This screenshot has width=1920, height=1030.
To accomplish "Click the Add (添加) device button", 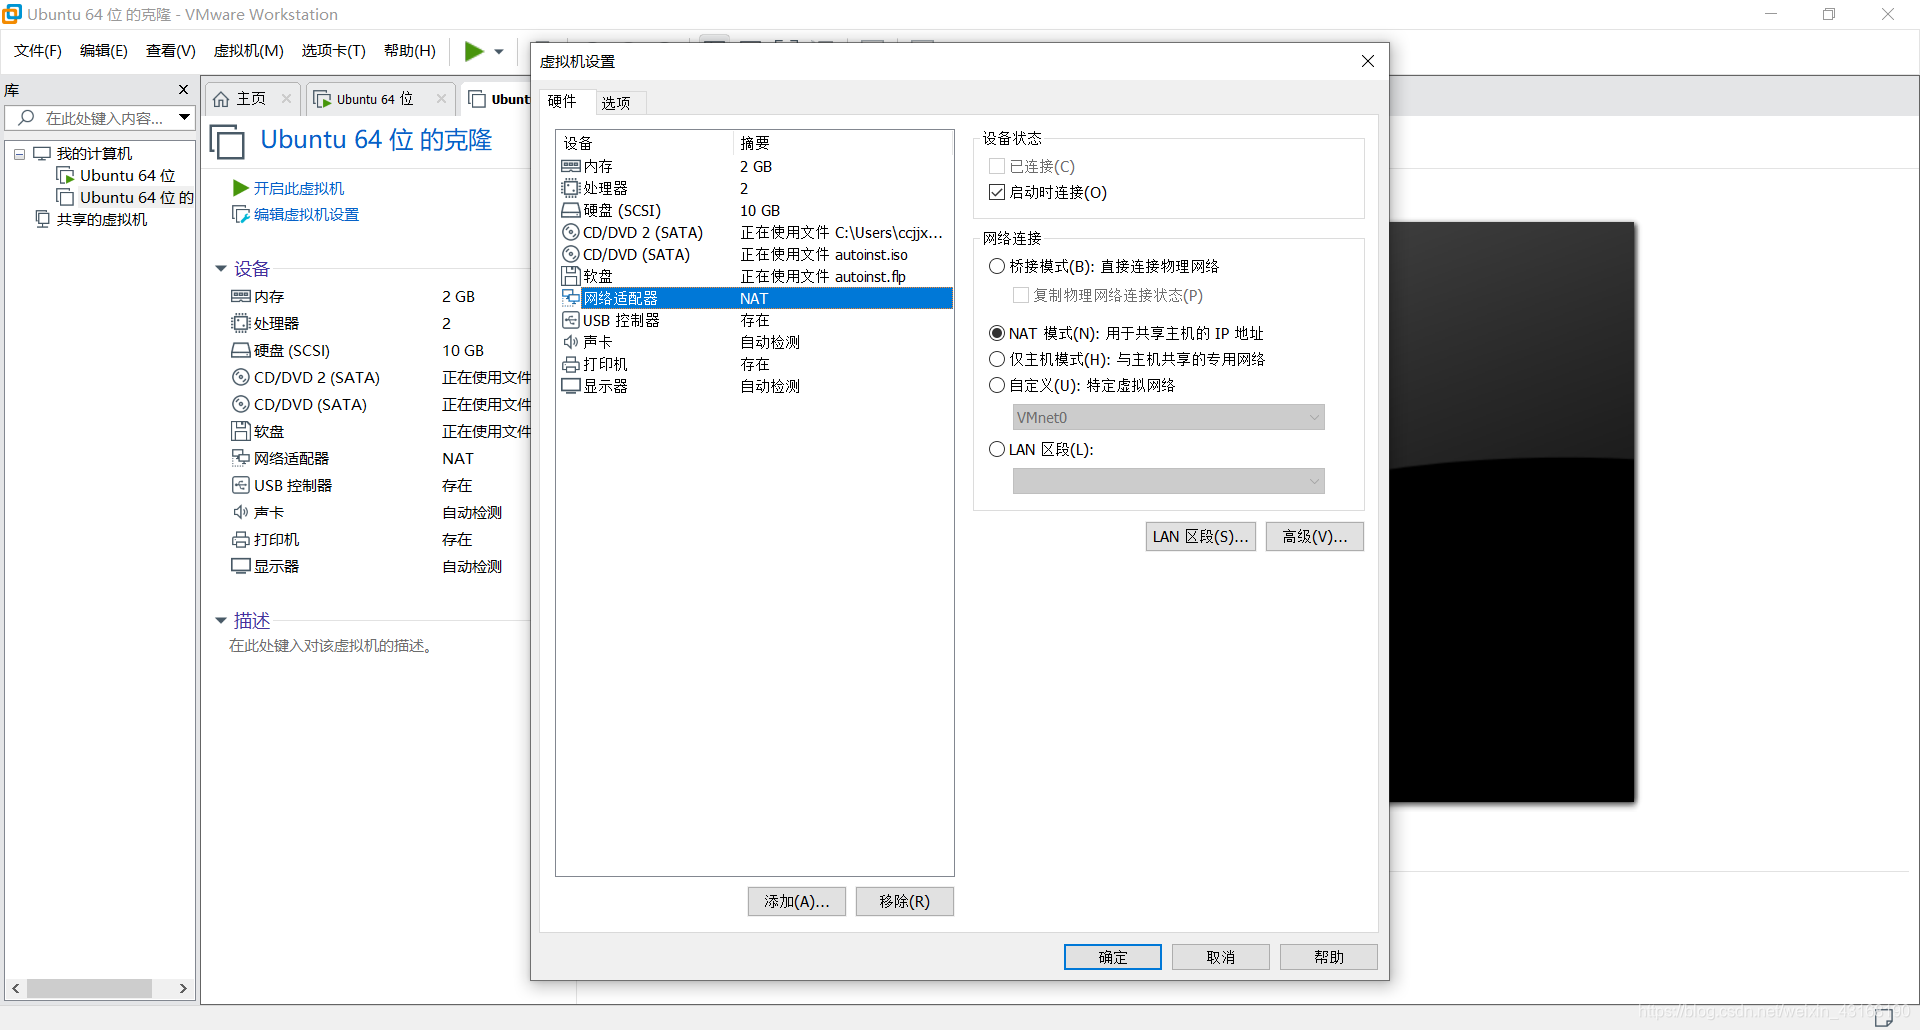I will coord(797,902).
